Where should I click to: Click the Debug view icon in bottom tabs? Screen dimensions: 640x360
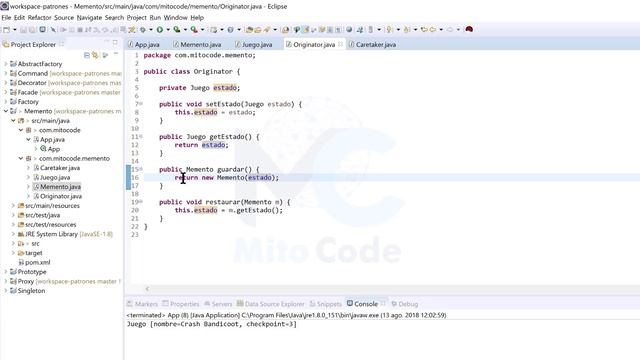pos(394,304)
